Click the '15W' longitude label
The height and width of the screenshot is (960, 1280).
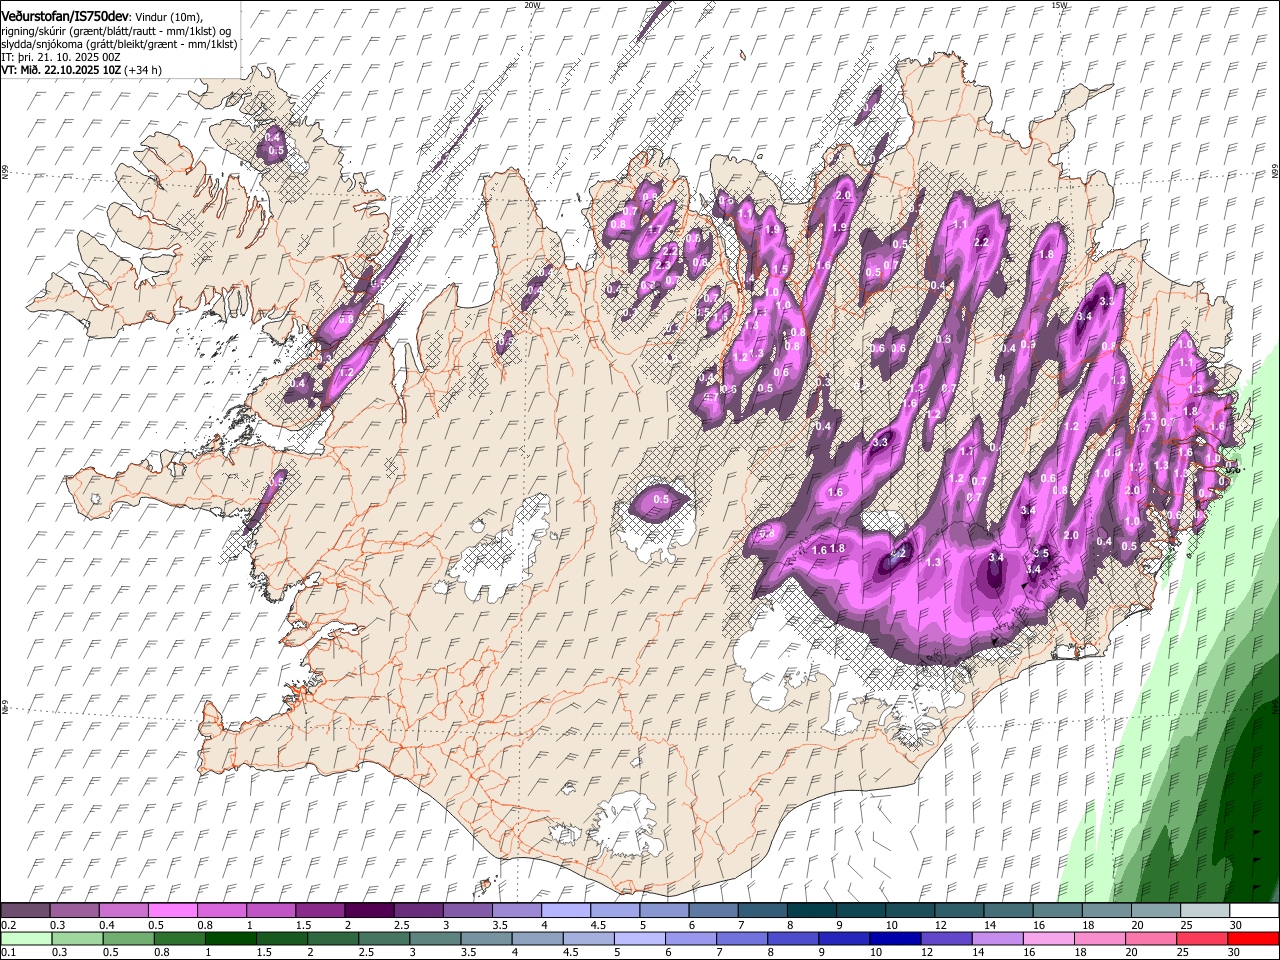pos(1059,5)
